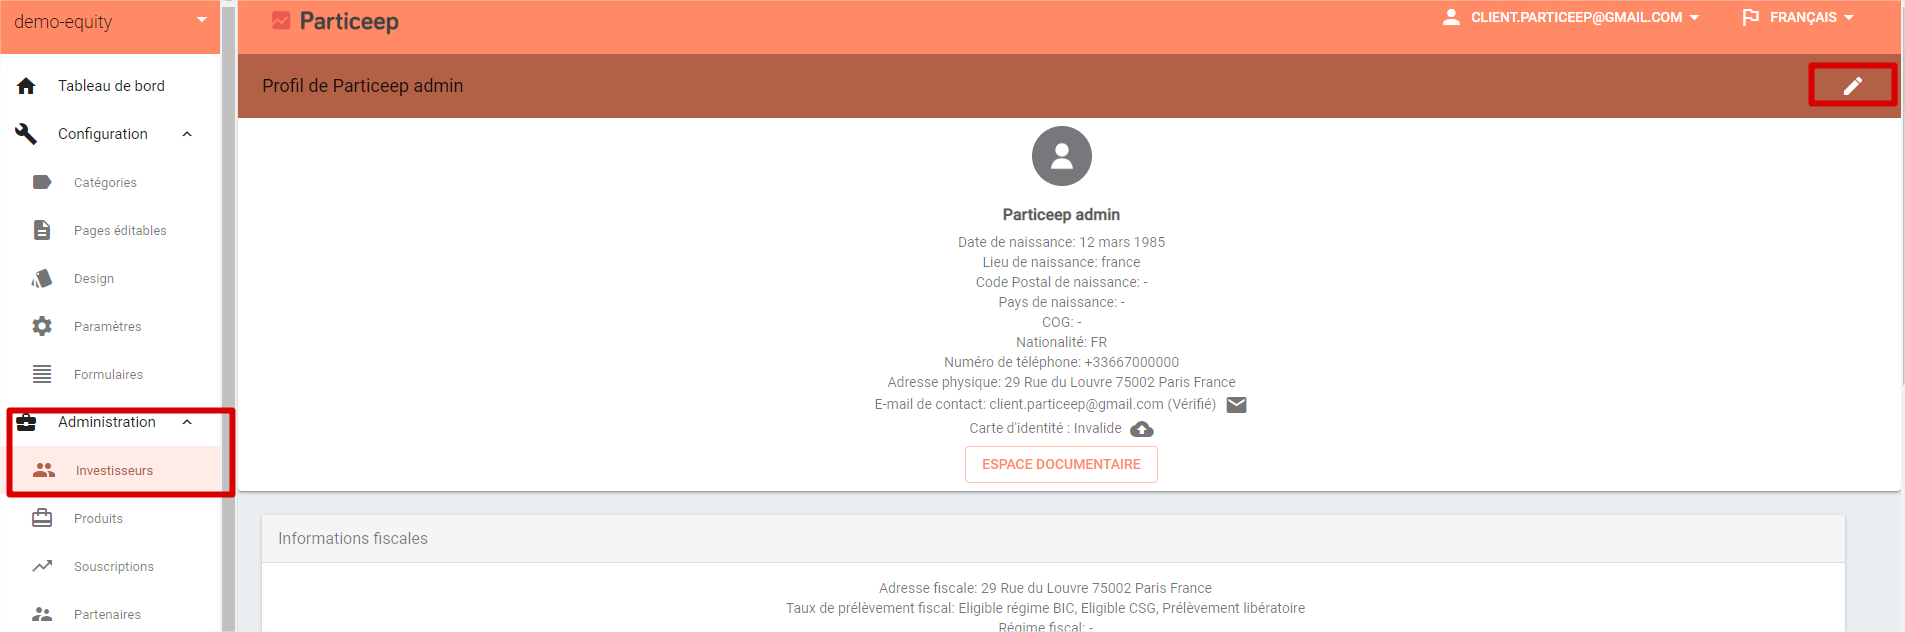The width and height of the screenshot is (1905, 632).
Task: Open the demo-equity dropdown
Action: (110, 22)
